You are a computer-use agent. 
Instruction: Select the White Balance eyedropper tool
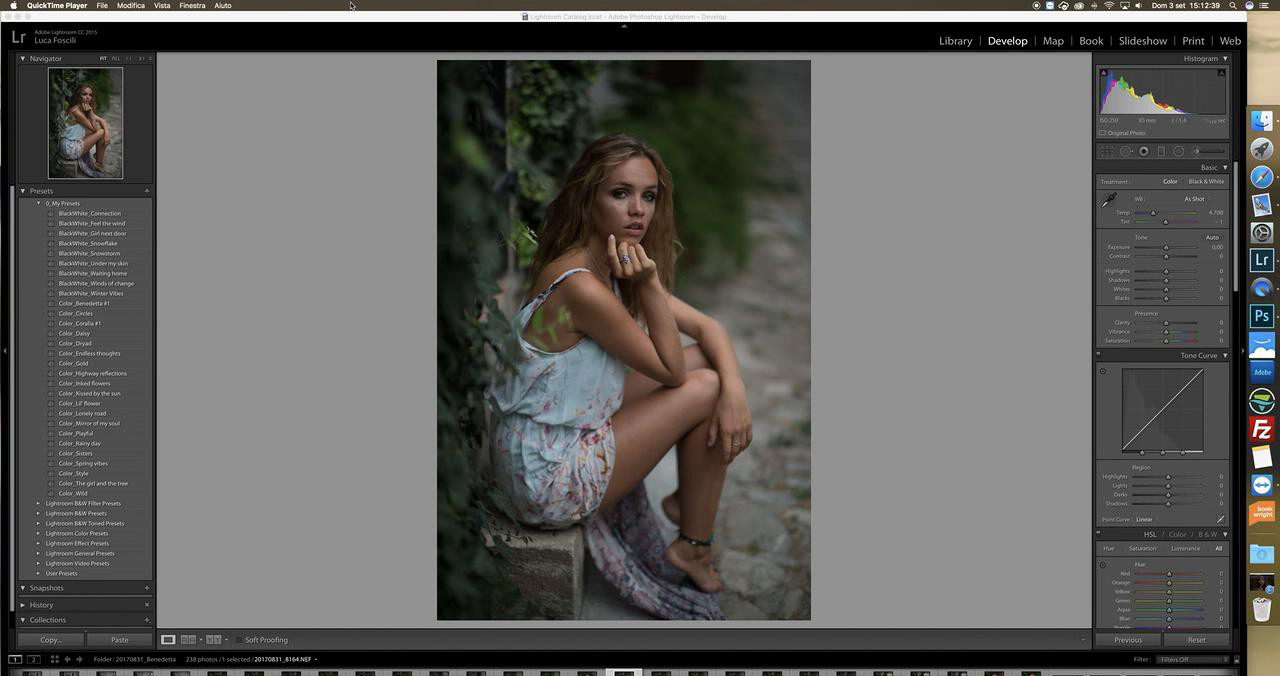(x=1108, y=201)
